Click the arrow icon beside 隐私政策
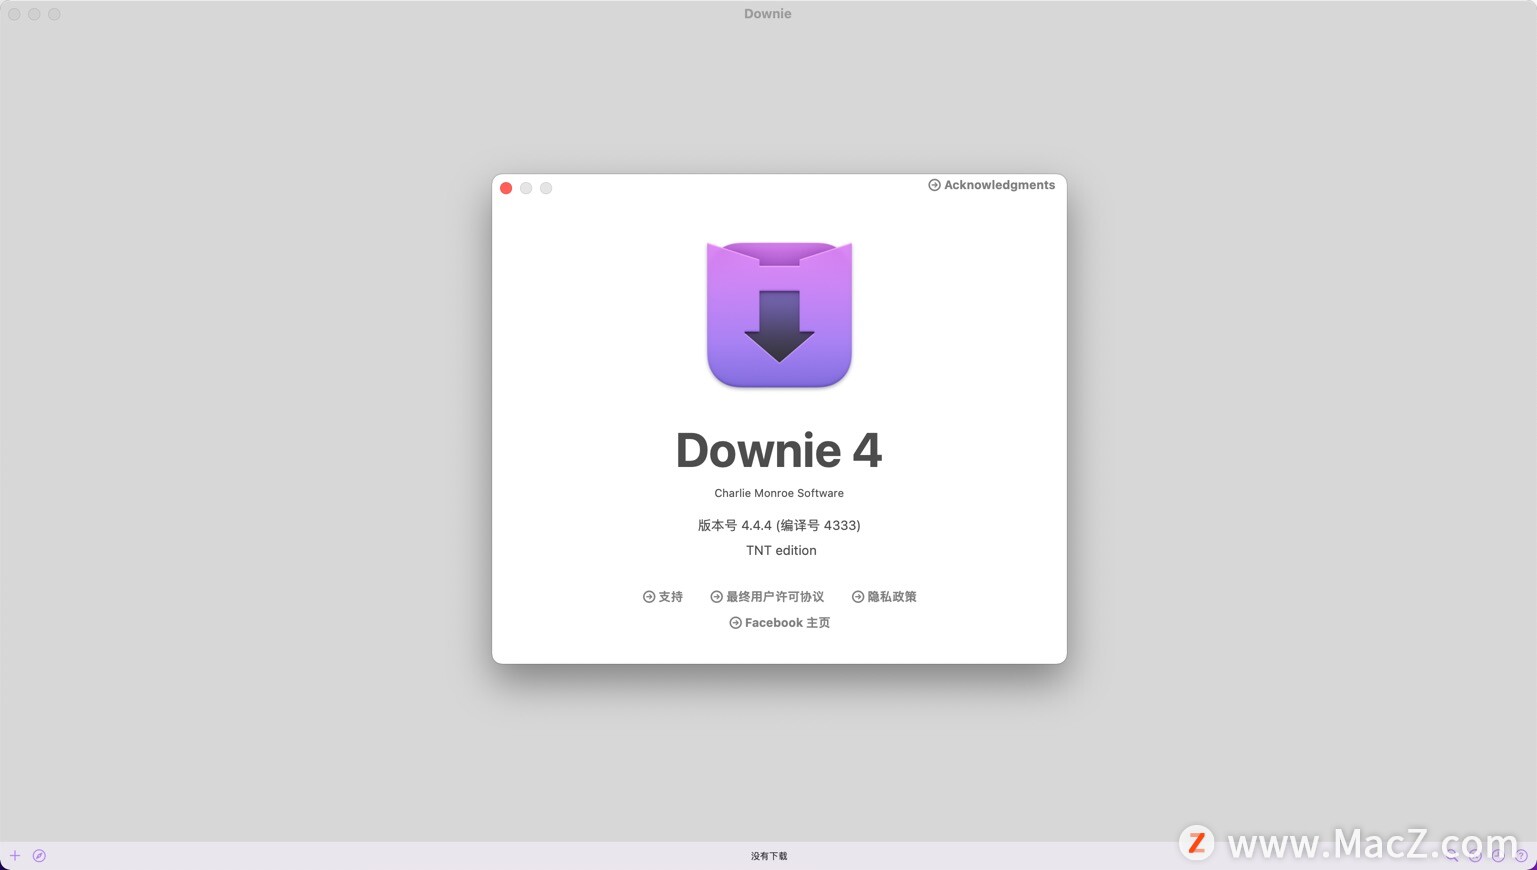 click(858, 597)
